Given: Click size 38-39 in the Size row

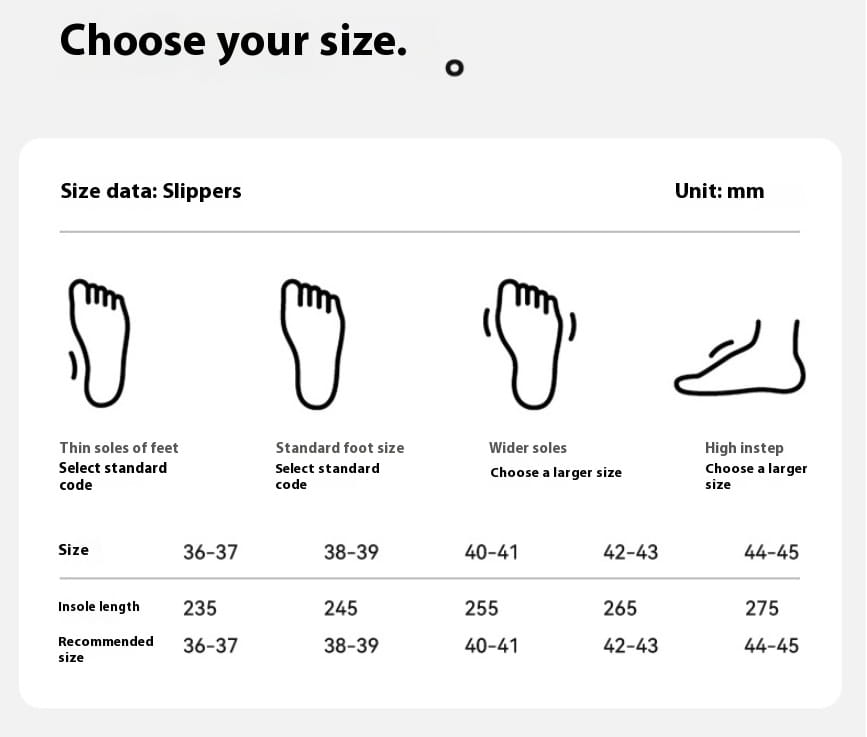Looking at the screenshot, I should point(351,552).
